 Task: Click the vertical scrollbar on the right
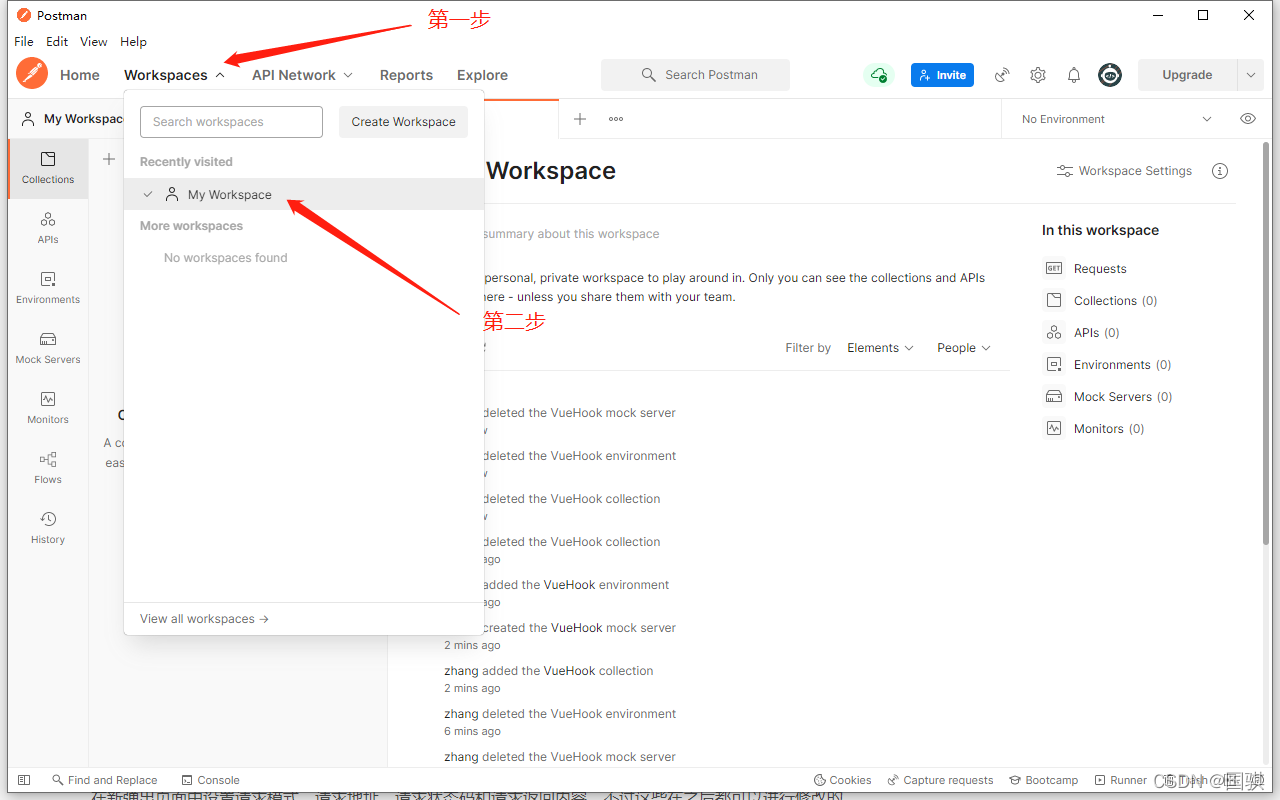click(x=1267, y=343)
